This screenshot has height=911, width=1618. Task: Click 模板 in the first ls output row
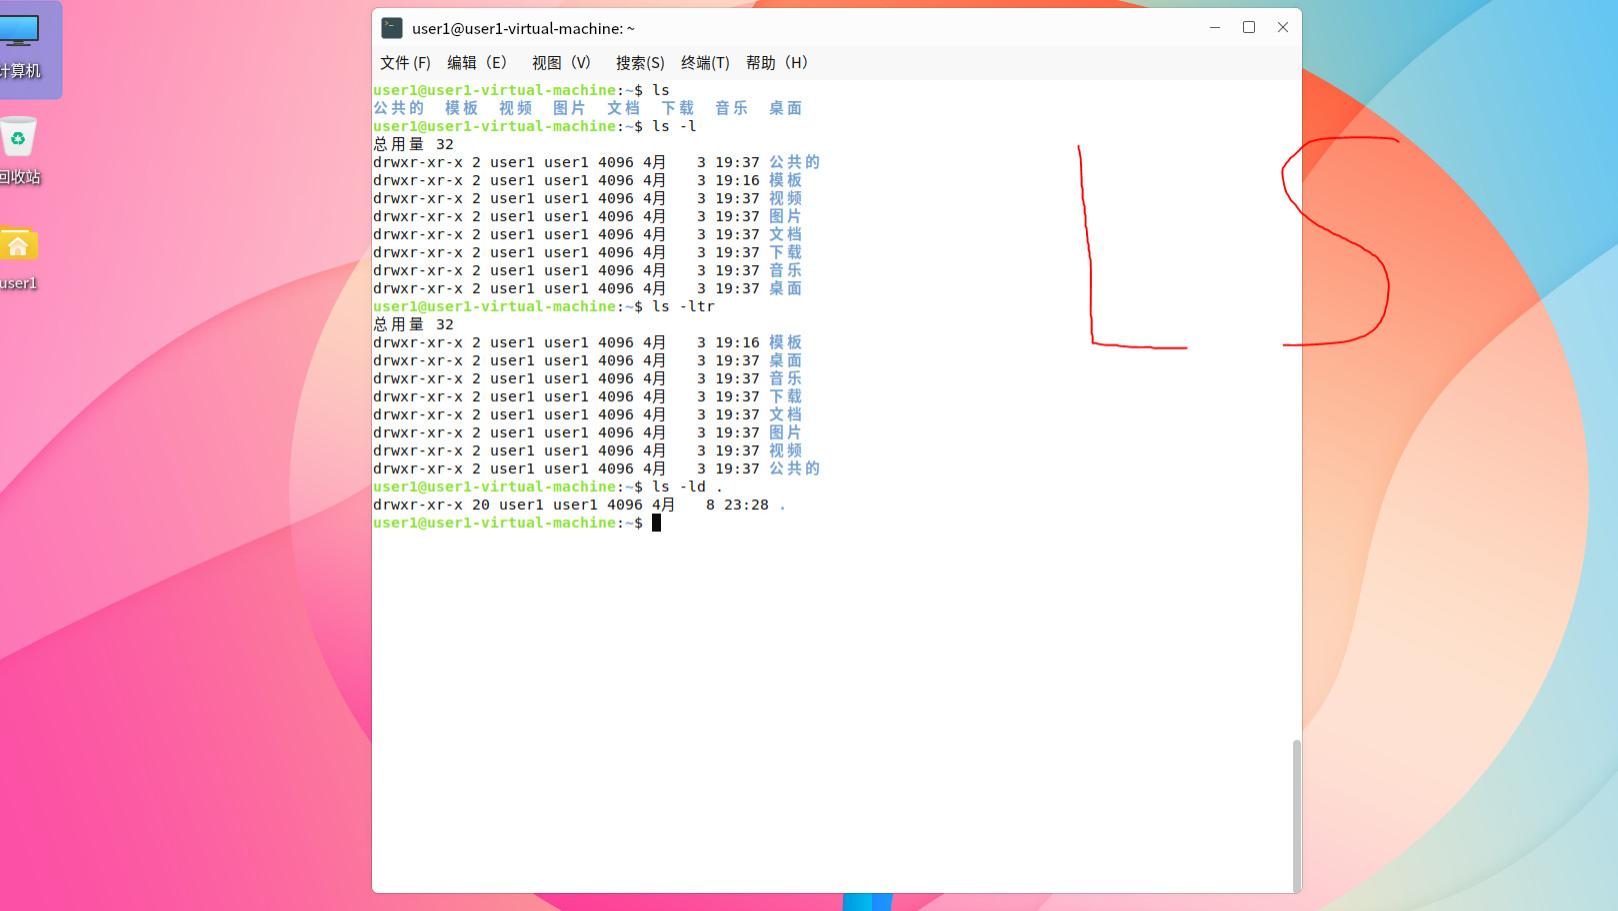tap(462, 108)
